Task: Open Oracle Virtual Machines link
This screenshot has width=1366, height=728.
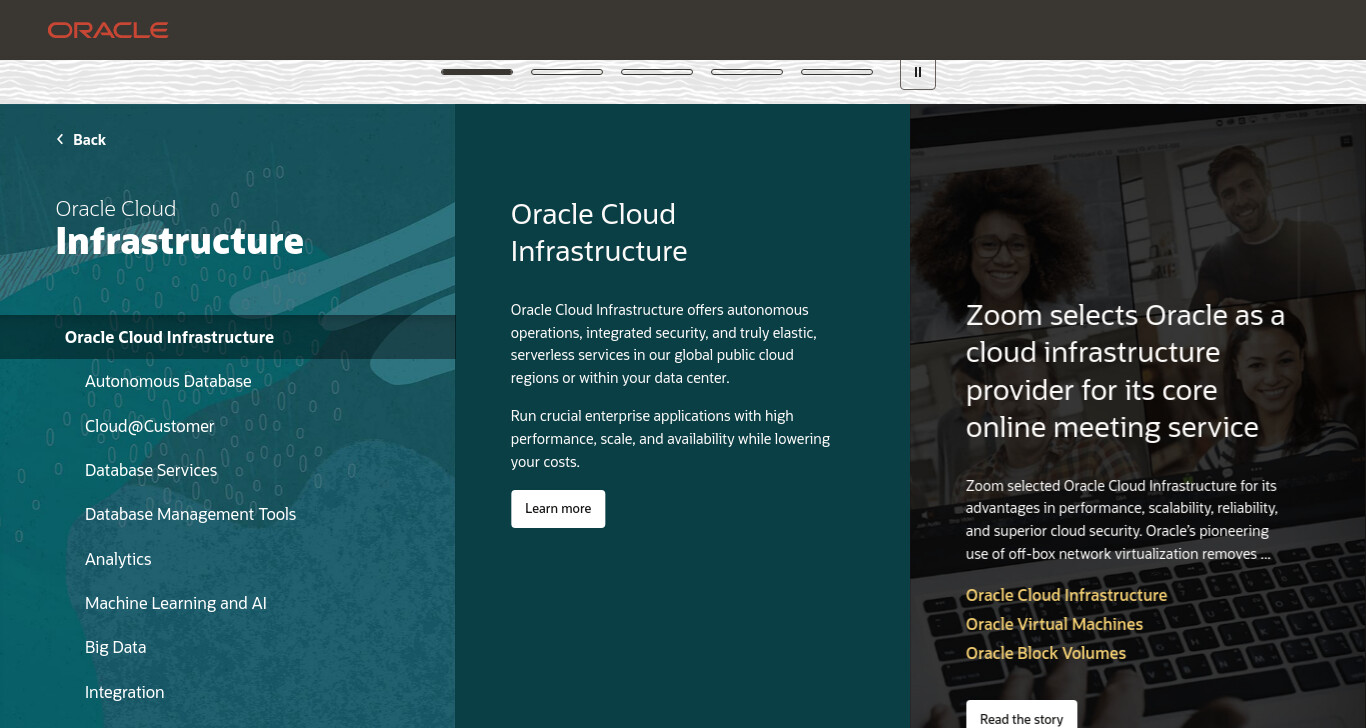Action: pyautogui.click(x=1054, y=624)
